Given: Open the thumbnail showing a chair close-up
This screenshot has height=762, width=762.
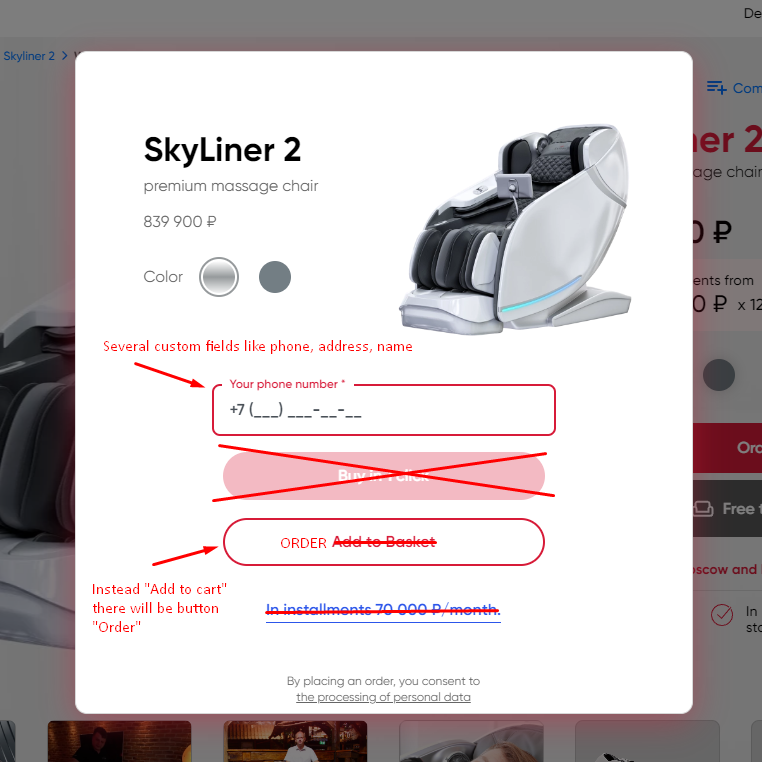Looking at the screenshot, I should point(471,741).
